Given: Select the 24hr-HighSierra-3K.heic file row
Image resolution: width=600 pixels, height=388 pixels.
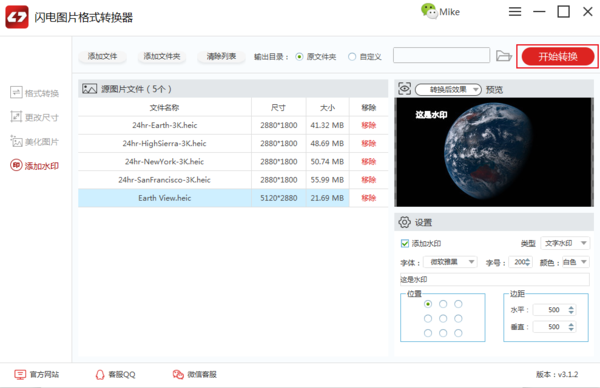Looking at the screenshot, I should (233, 143).
